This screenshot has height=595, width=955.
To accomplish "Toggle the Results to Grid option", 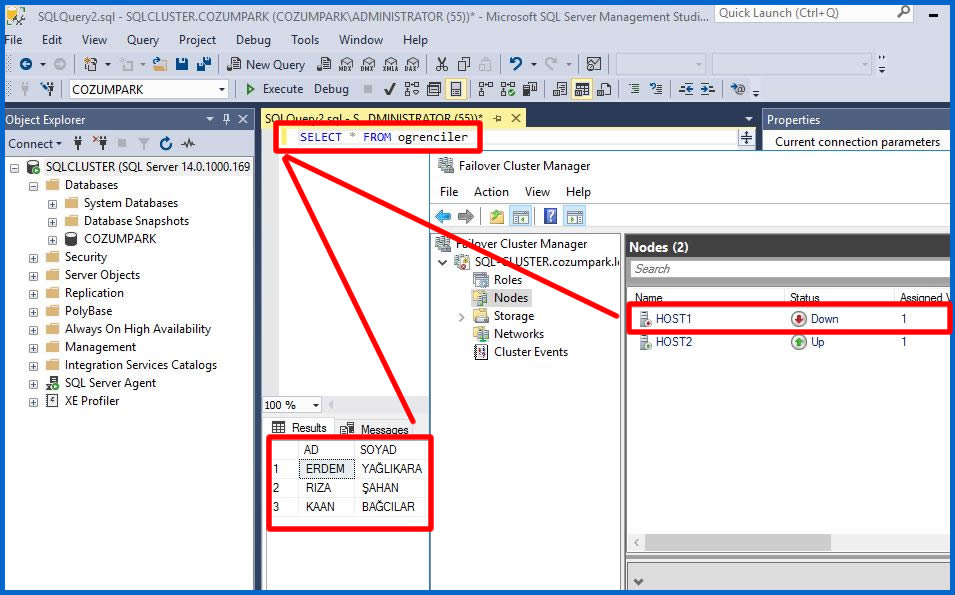I will (581, 89).
